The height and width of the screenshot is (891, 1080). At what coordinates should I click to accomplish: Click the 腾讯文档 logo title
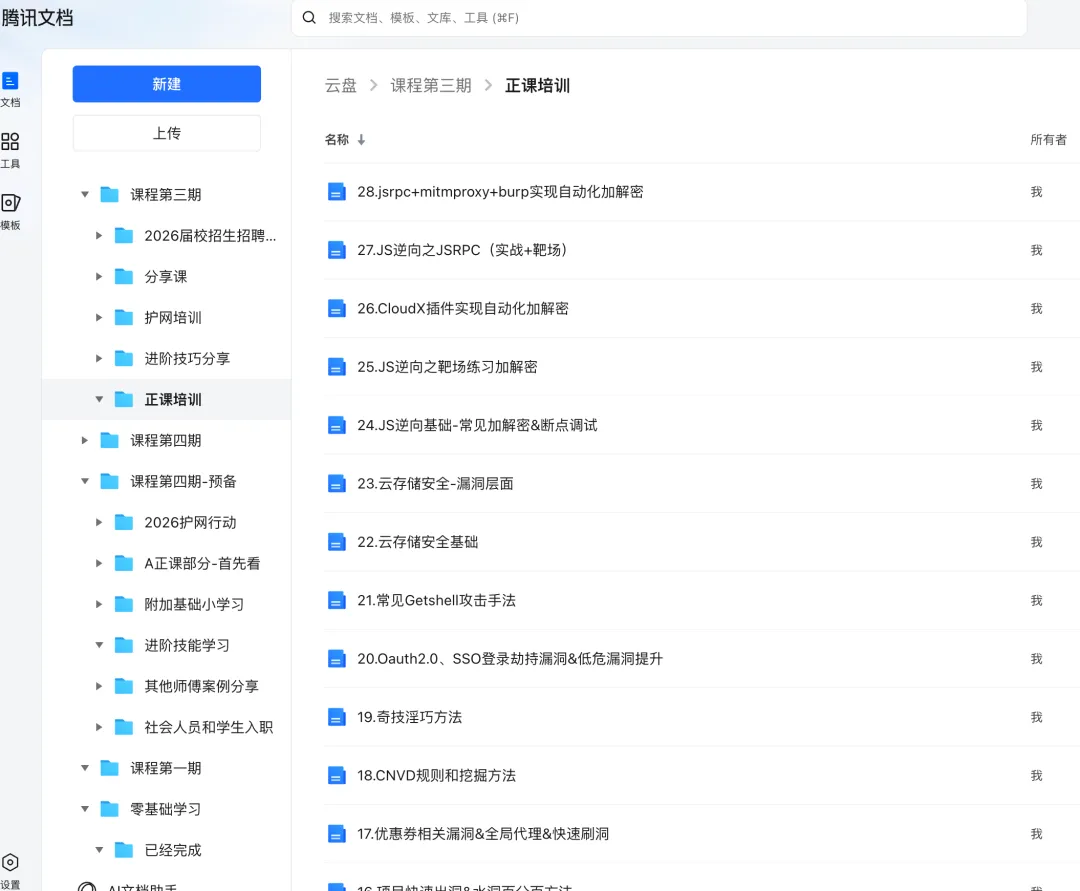(x=37, y=17)
